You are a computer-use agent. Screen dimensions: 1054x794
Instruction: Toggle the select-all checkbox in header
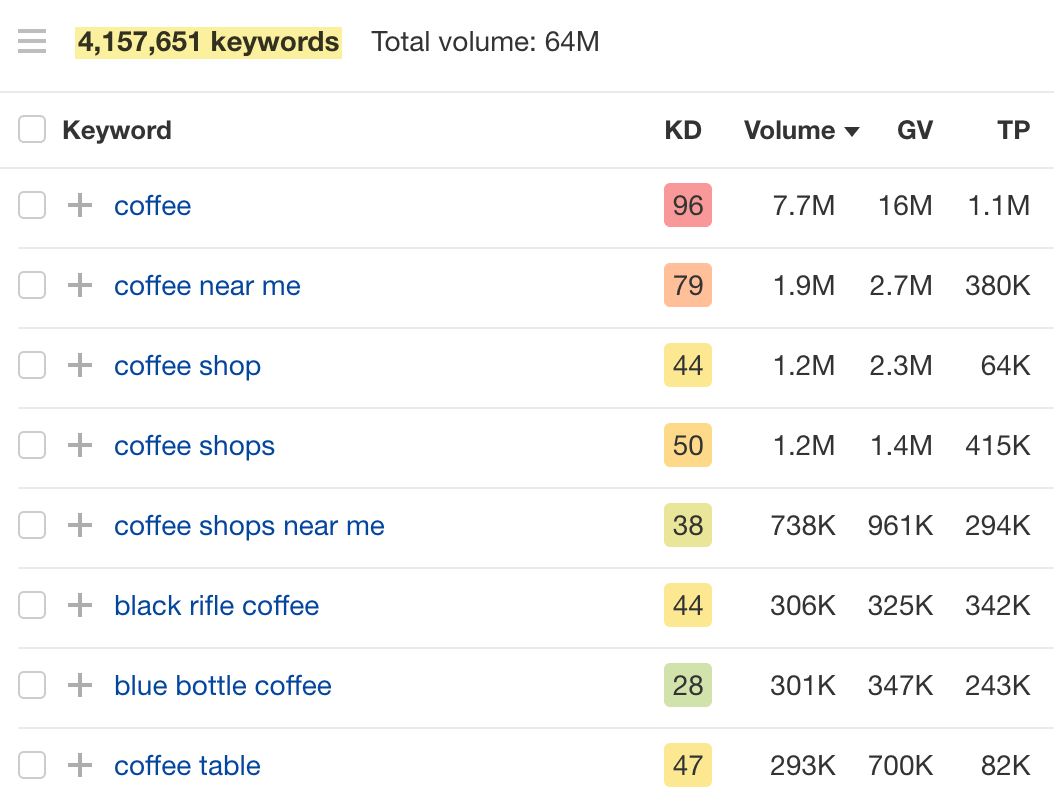tap(32, 130)
